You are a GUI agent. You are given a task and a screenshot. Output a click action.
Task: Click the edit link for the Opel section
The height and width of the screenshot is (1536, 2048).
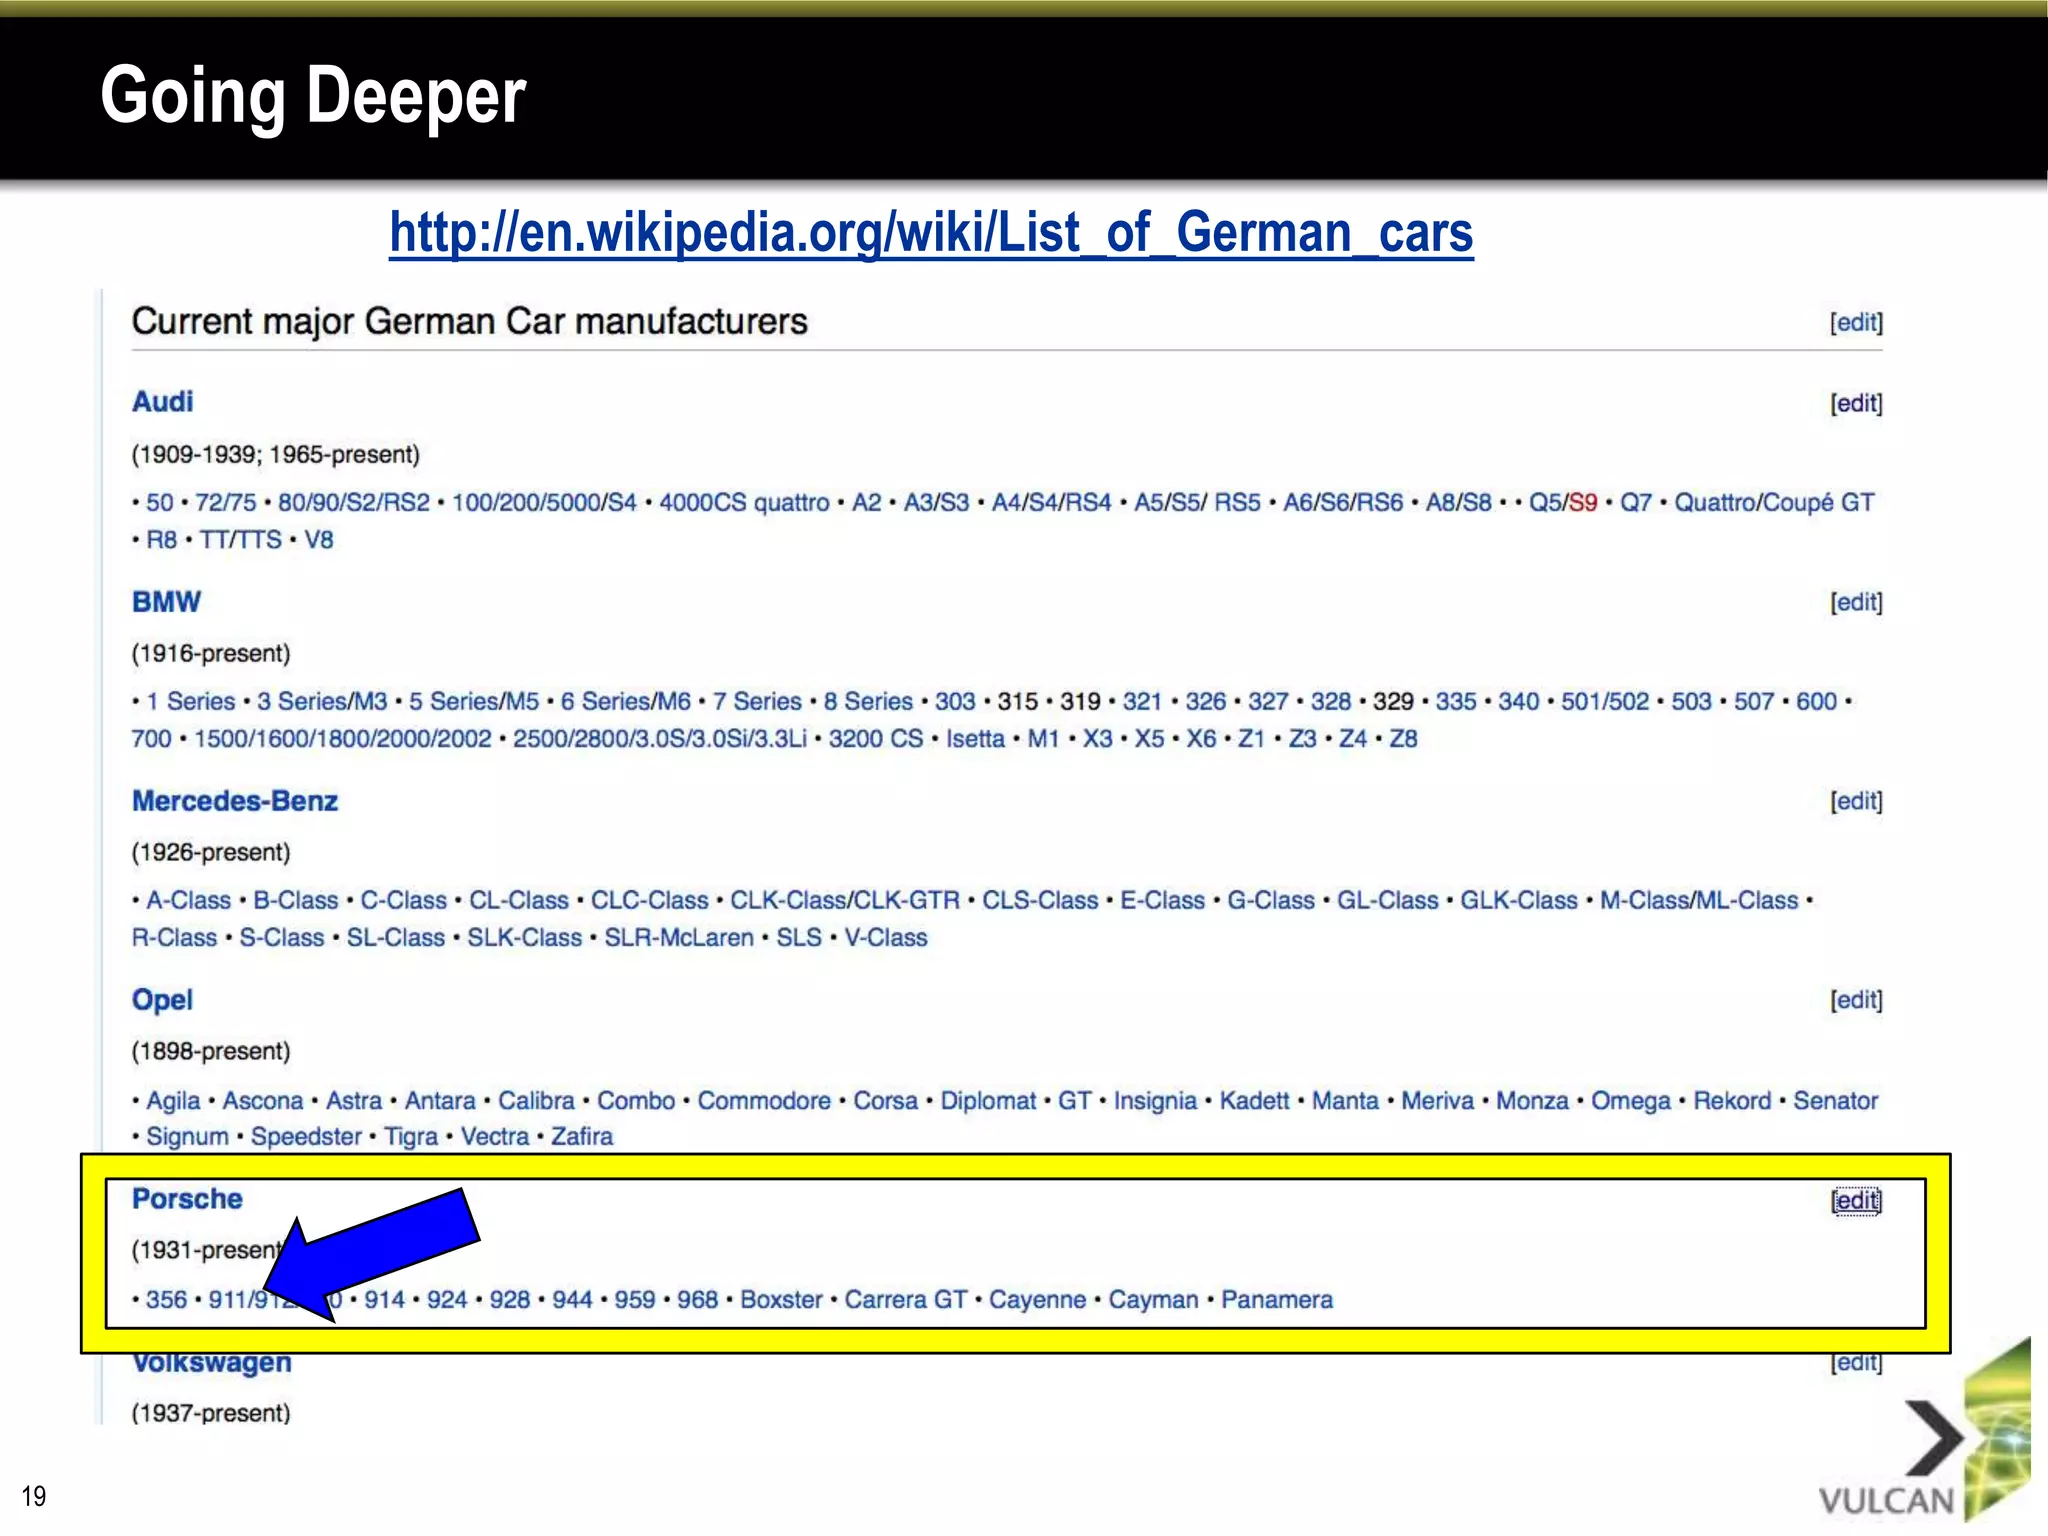click(x=1856, y=1000)
